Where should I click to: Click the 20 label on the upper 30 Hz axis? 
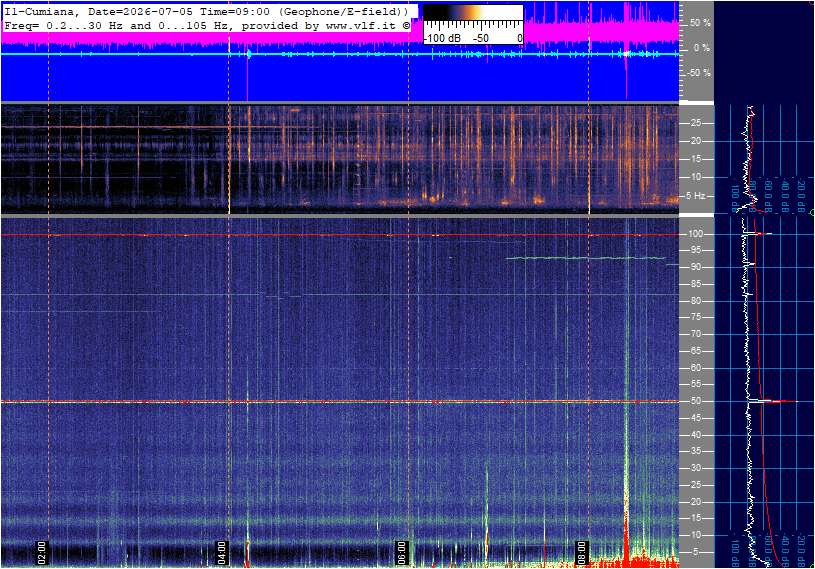click(x=696, y=141)
